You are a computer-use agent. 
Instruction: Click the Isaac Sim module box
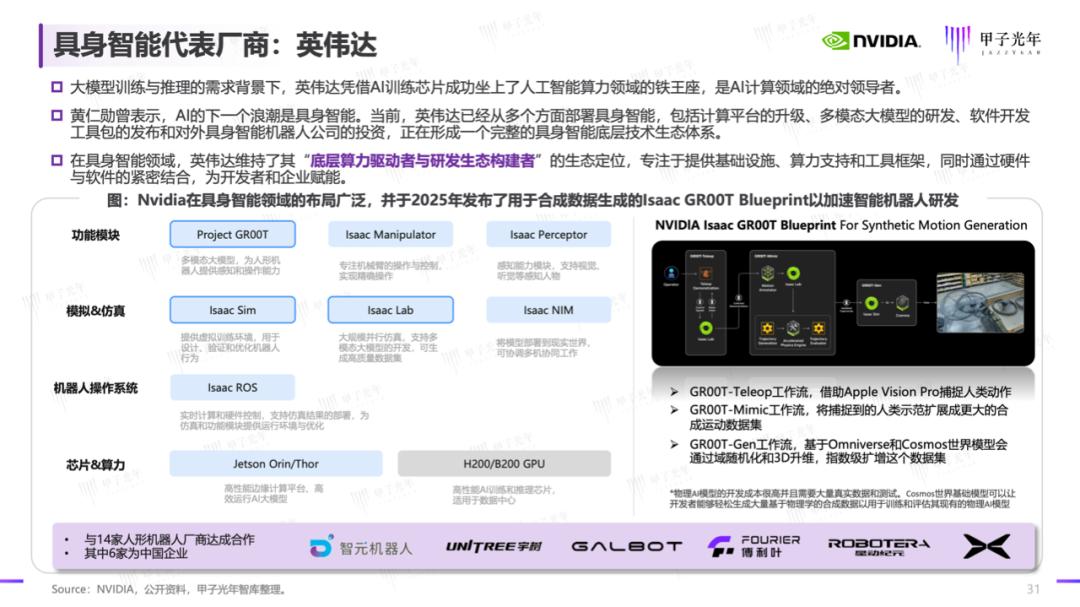coord(232,310)
